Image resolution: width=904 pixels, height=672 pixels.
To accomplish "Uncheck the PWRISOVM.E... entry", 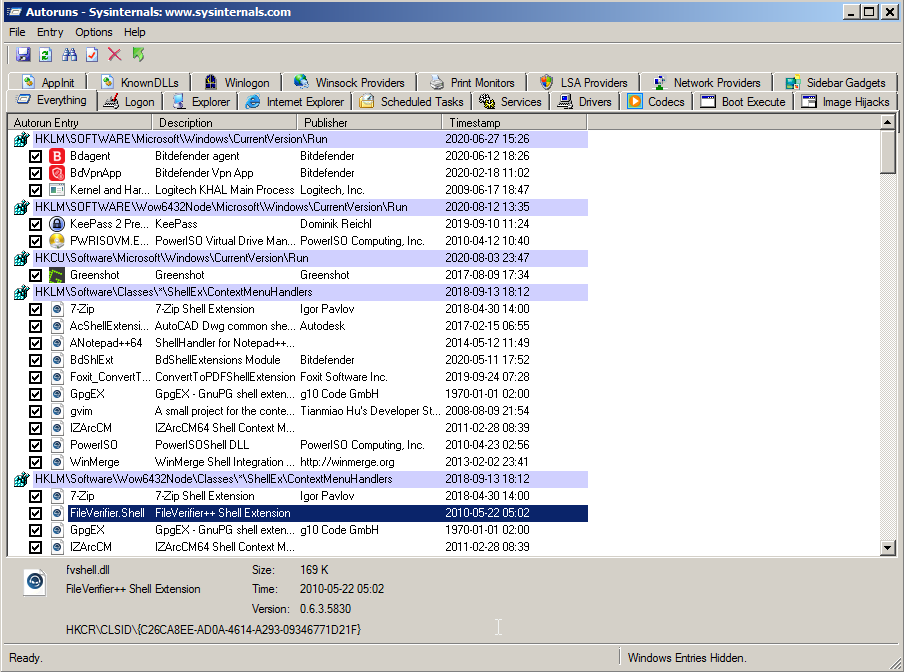I will (36, 241).
